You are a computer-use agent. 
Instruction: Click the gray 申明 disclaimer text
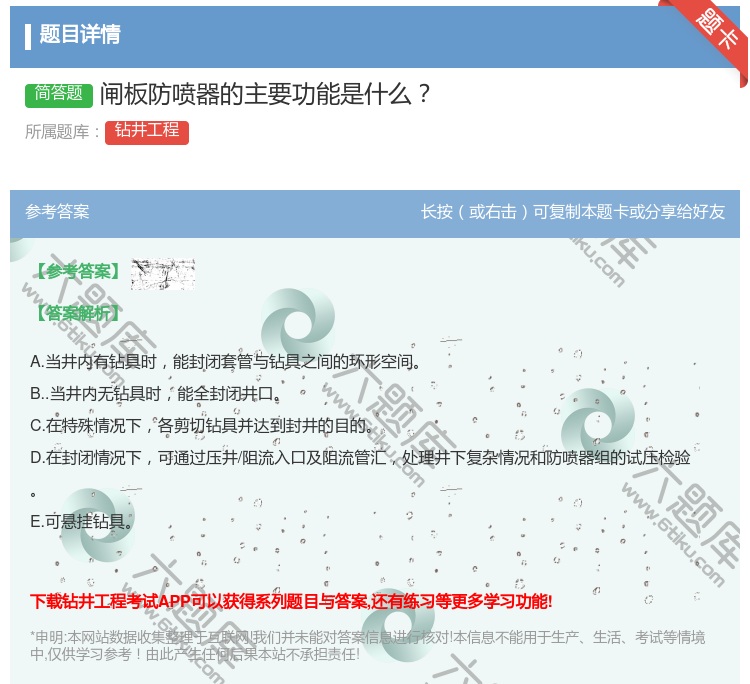tap(367, 646)
